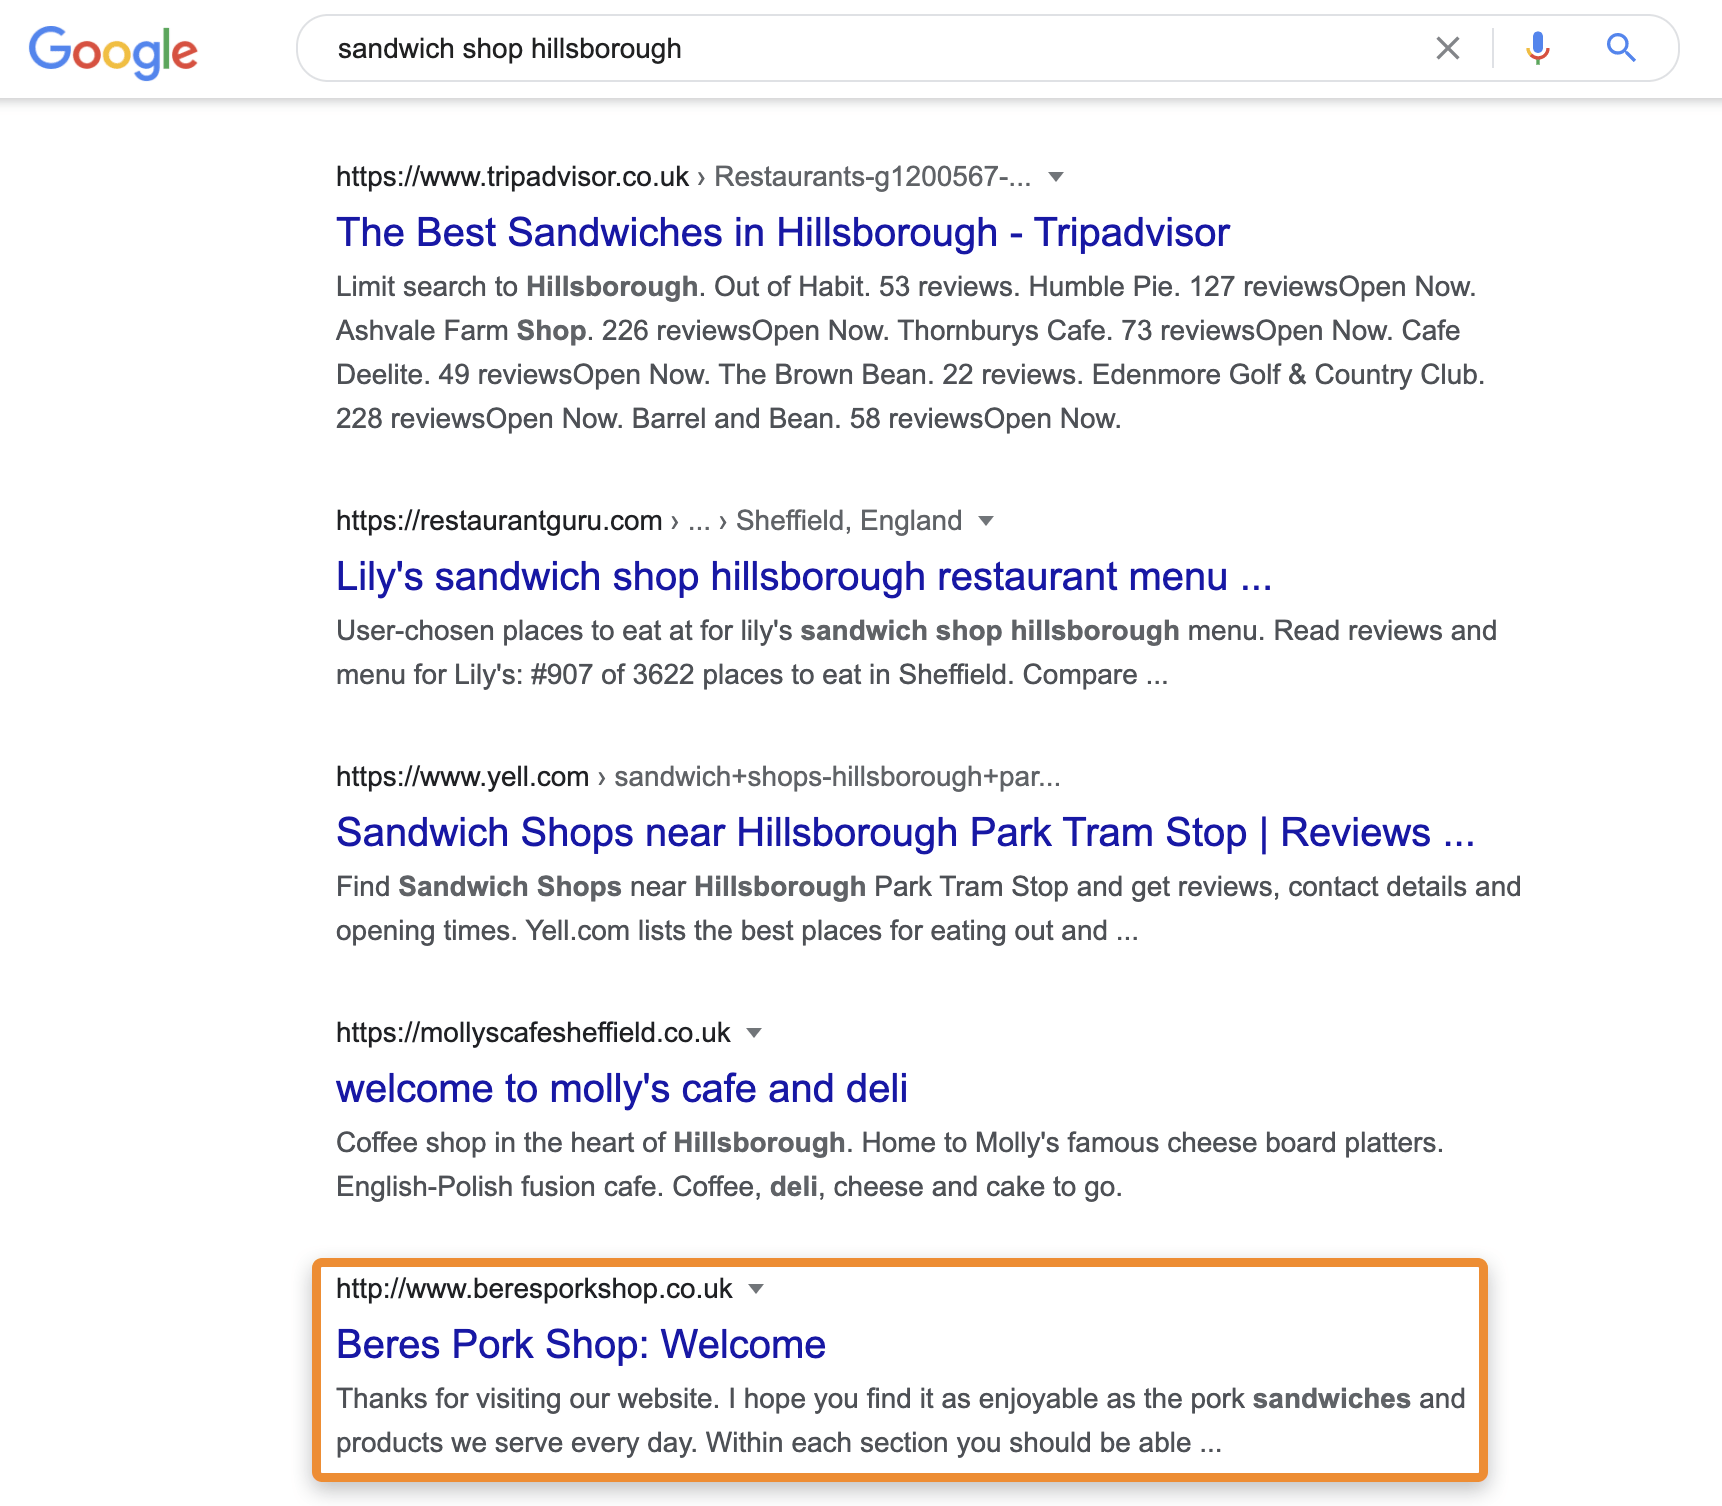Screen dimensions: 1722x1506
Task: Open Lily's sandwich shop hillsborough result
Action: coord(803,577)
